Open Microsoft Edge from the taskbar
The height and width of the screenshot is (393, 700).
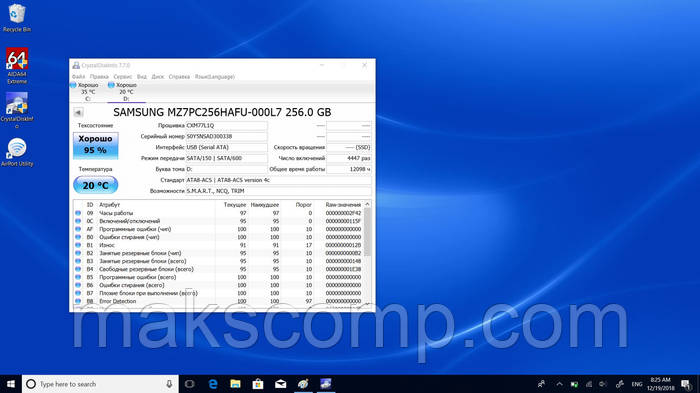coord(213,384)
